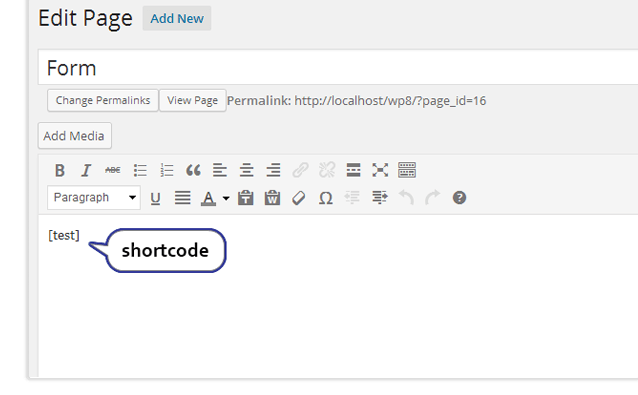The height and width of the screenshot is (395, 638).
Task: Click the page title field 'Form'
Action: pyautogui.click(x=338, y=68)
